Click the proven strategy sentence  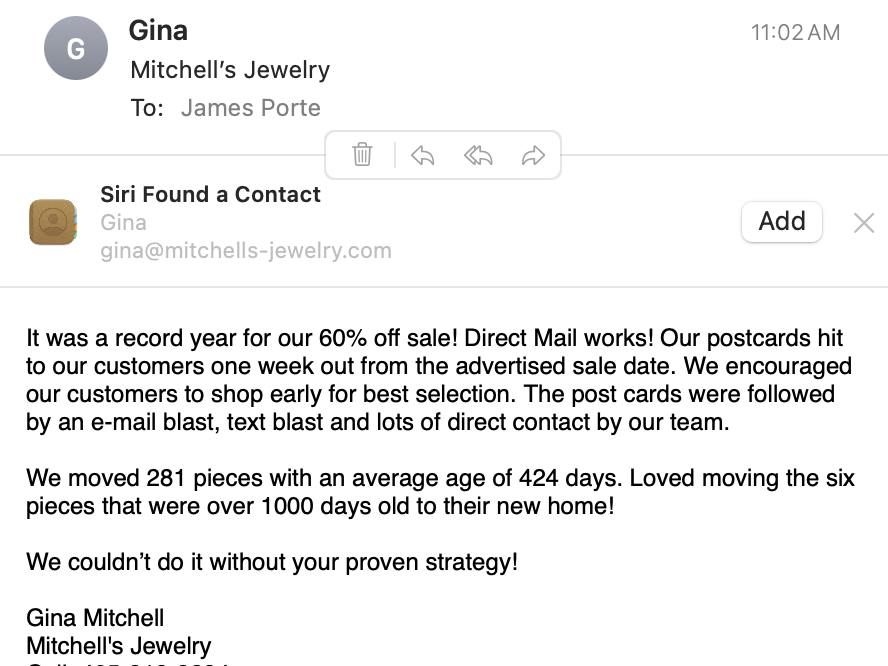(272, 561)
